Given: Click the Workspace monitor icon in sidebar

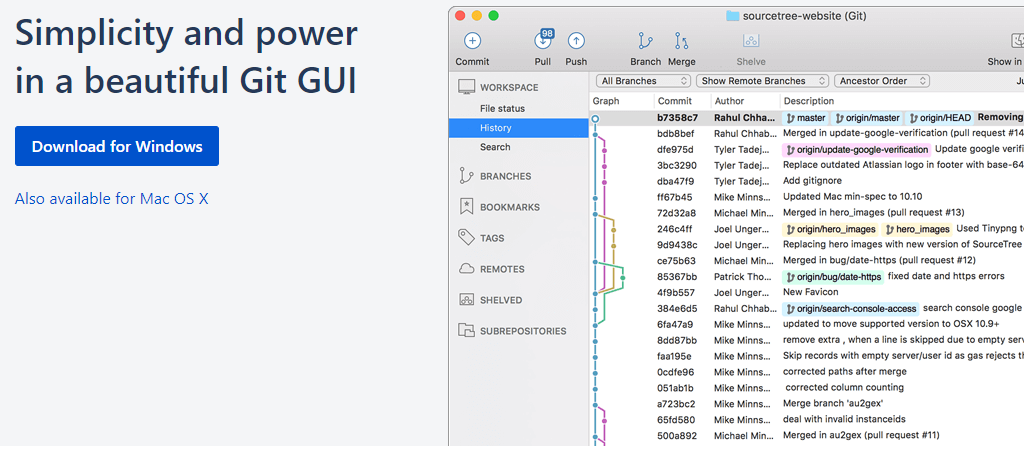Looking at the screenshot, I should pyautogui.click(x=466, y=88).
